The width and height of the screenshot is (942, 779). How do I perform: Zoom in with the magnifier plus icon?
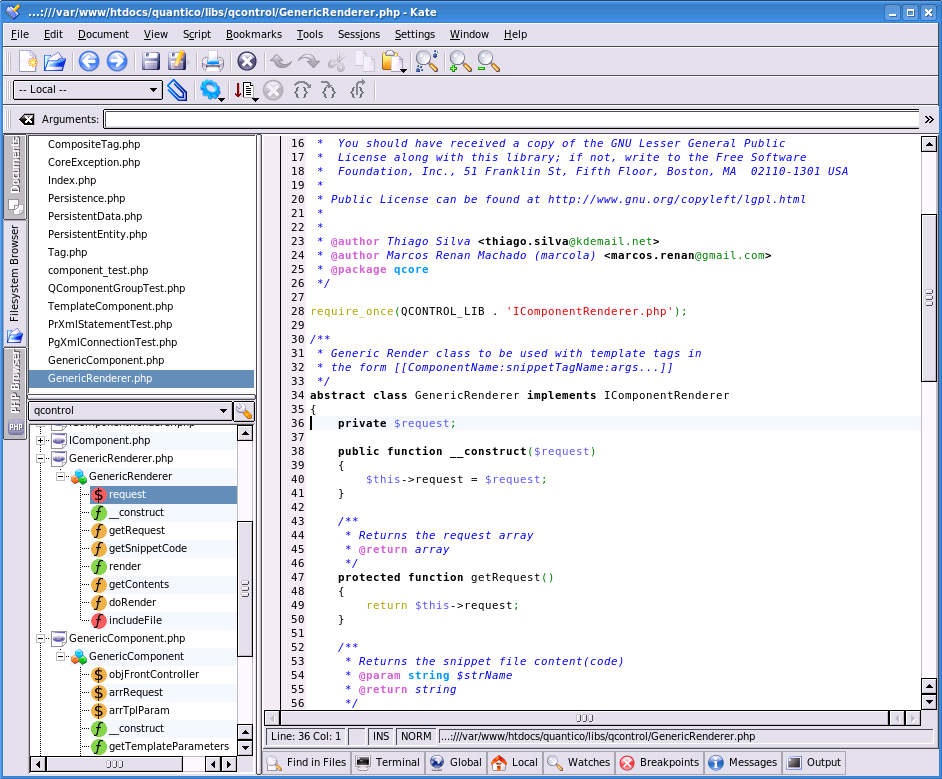[461, 61]
